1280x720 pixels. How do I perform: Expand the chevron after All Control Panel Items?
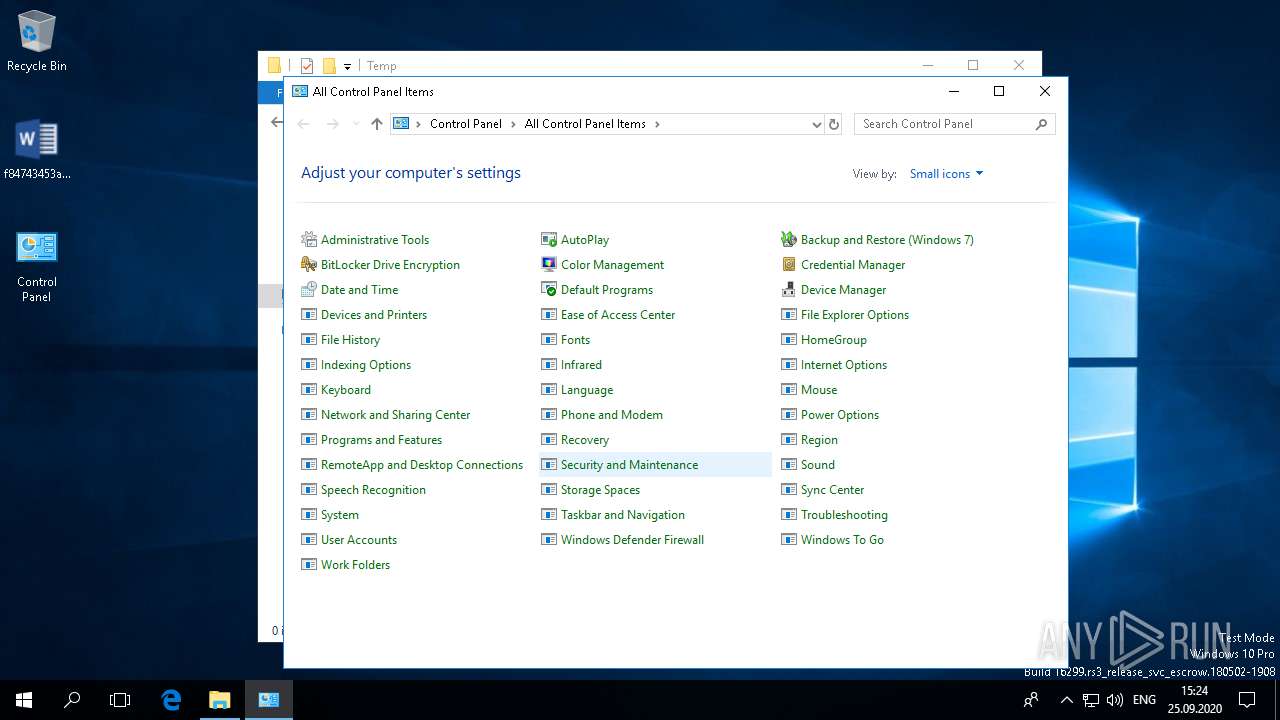click(657, 124)
